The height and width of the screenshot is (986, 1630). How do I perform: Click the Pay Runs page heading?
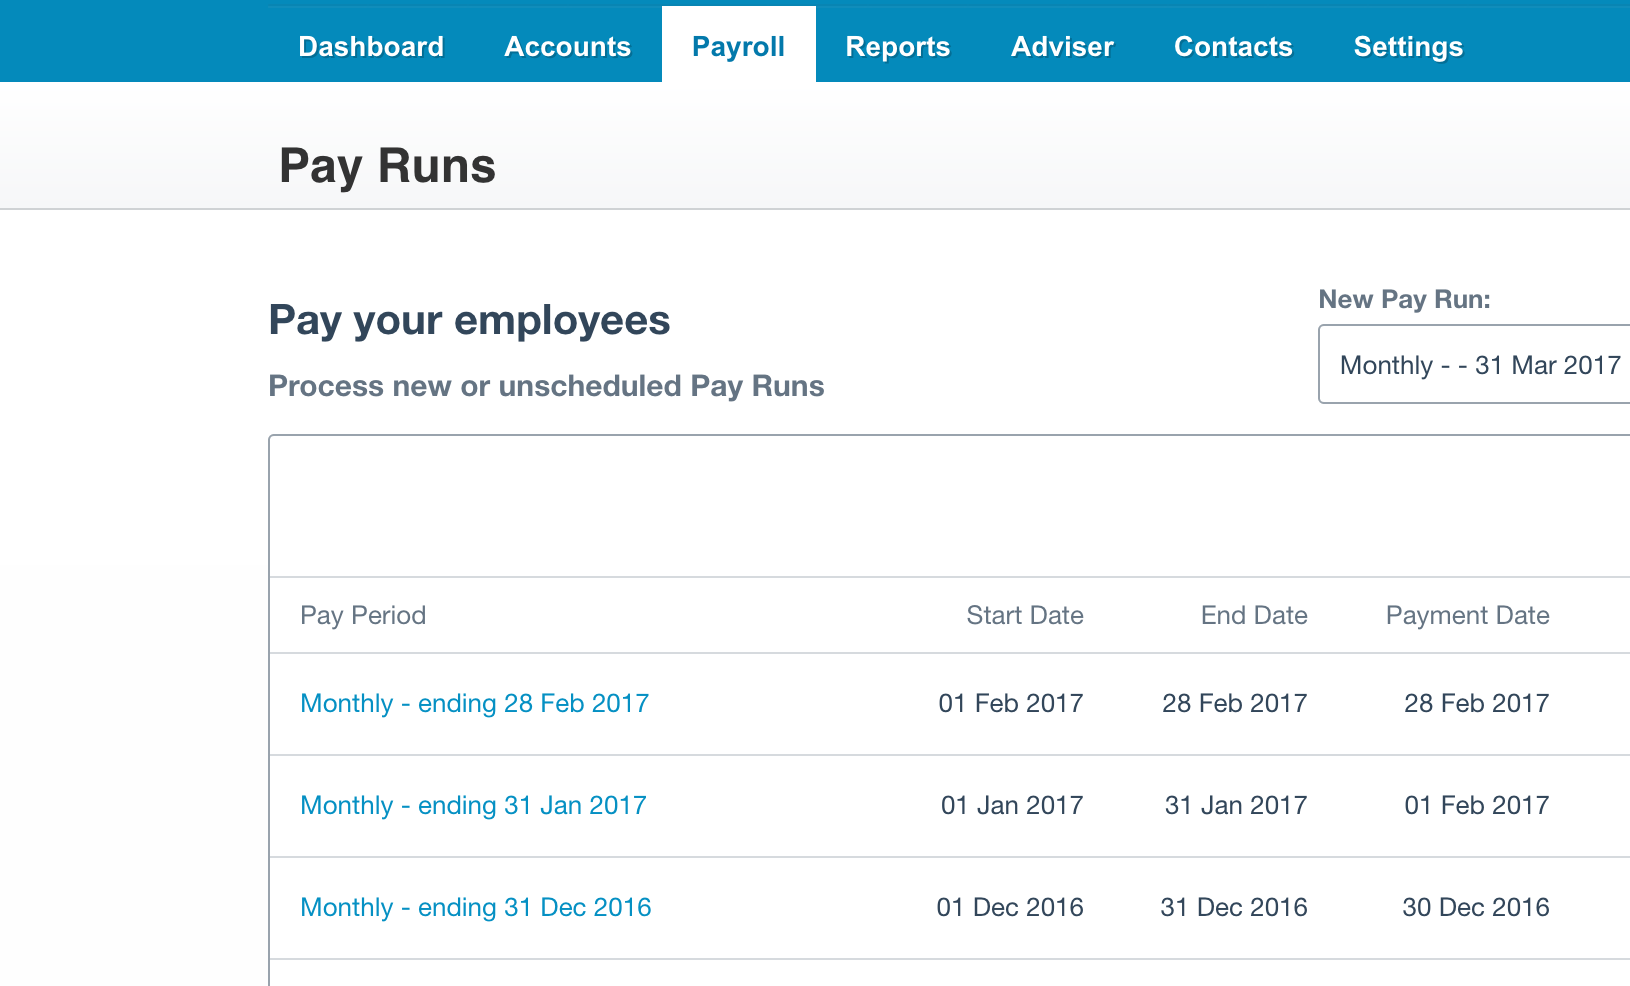click(387, 166)
